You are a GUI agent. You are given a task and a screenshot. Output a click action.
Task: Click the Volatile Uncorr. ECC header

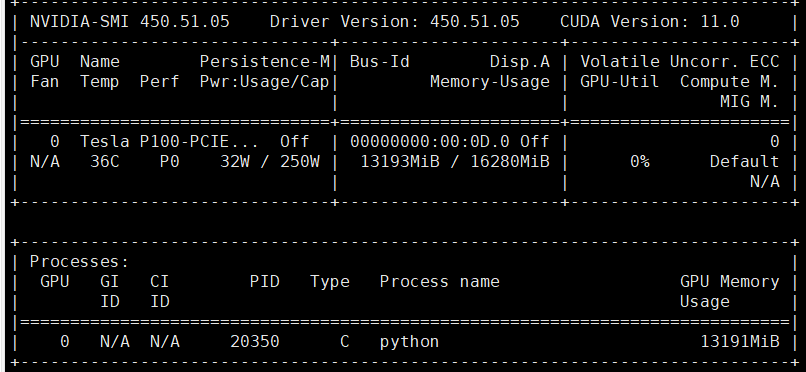680,62
